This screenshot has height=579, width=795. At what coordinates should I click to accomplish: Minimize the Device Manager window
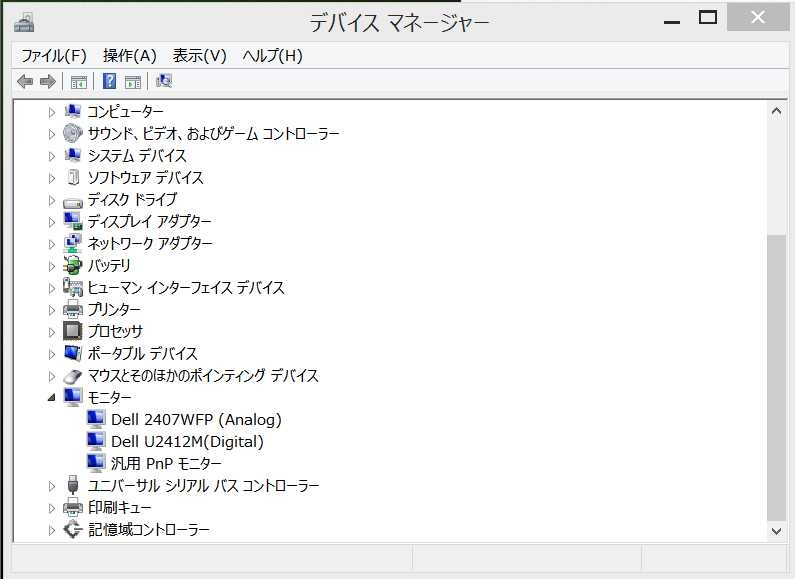click(672, 21)
